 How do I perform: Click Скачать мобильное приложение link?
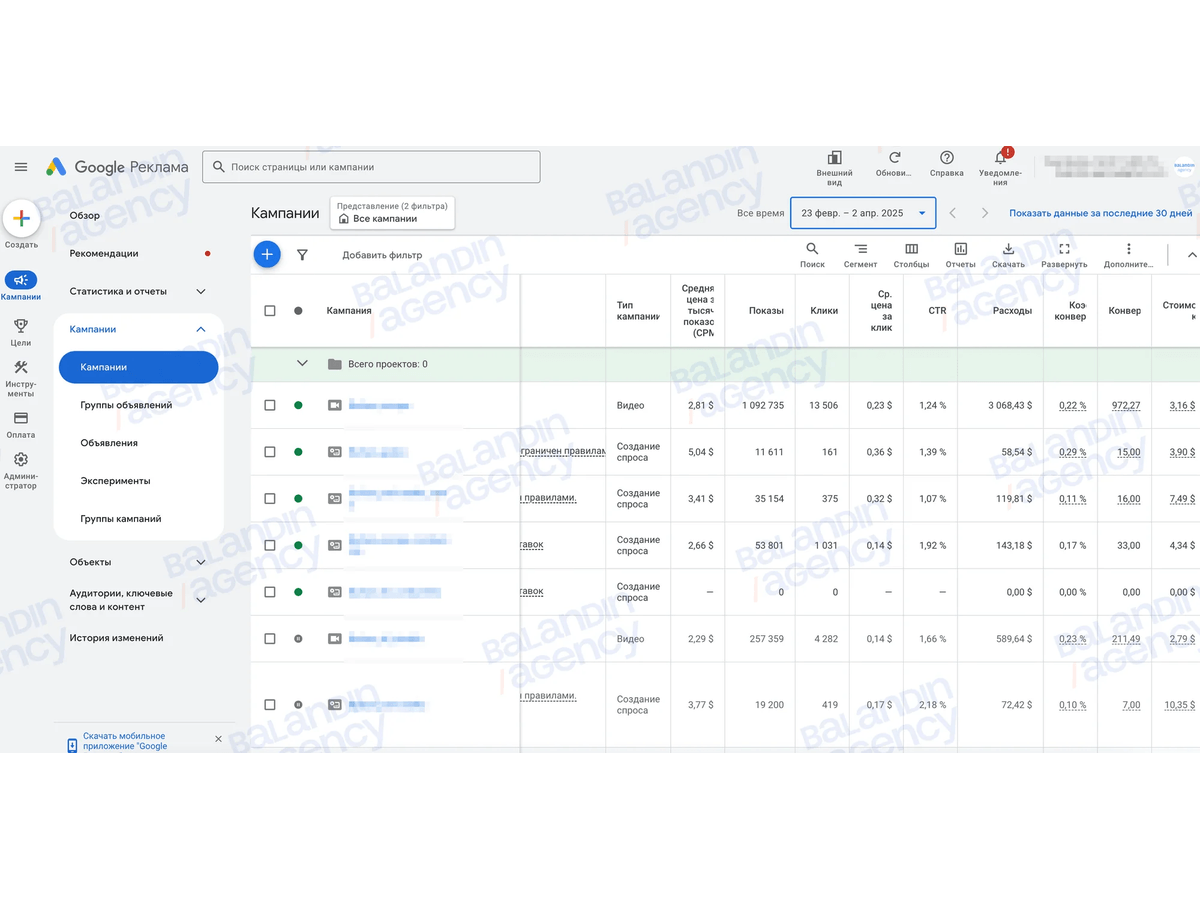(x=125, y=741)
